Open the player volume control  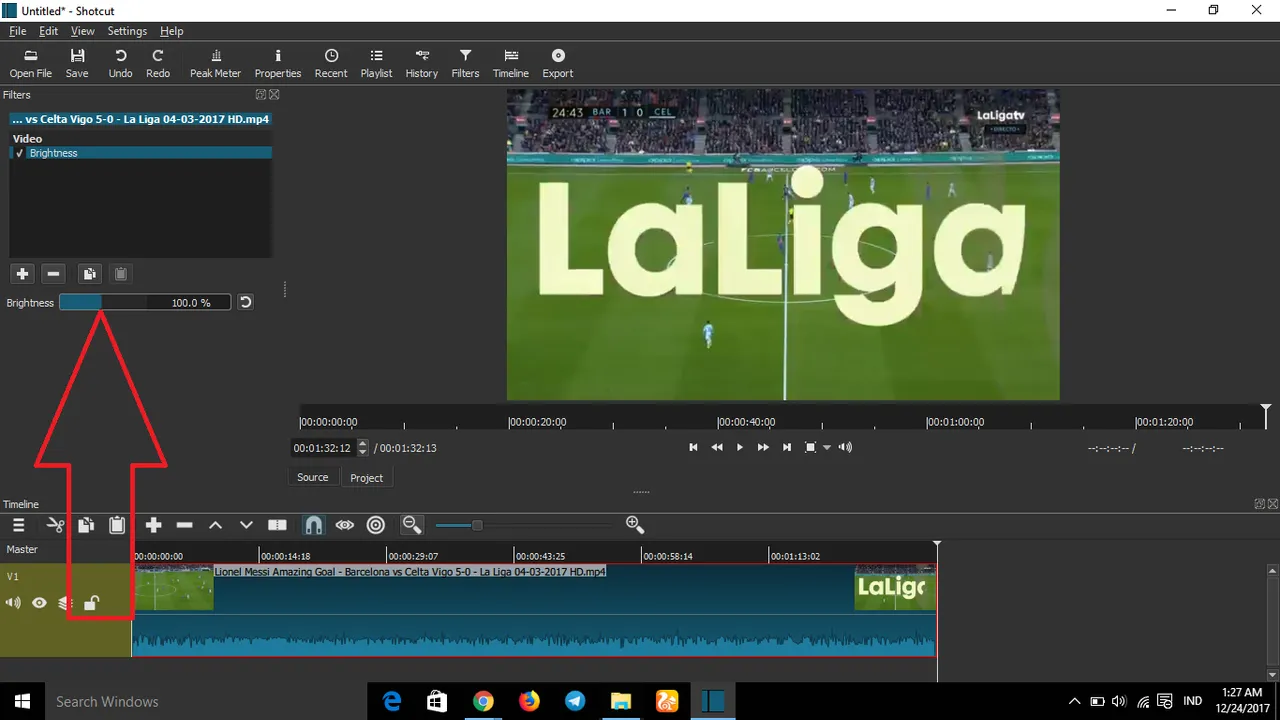[x=845, y=447]
